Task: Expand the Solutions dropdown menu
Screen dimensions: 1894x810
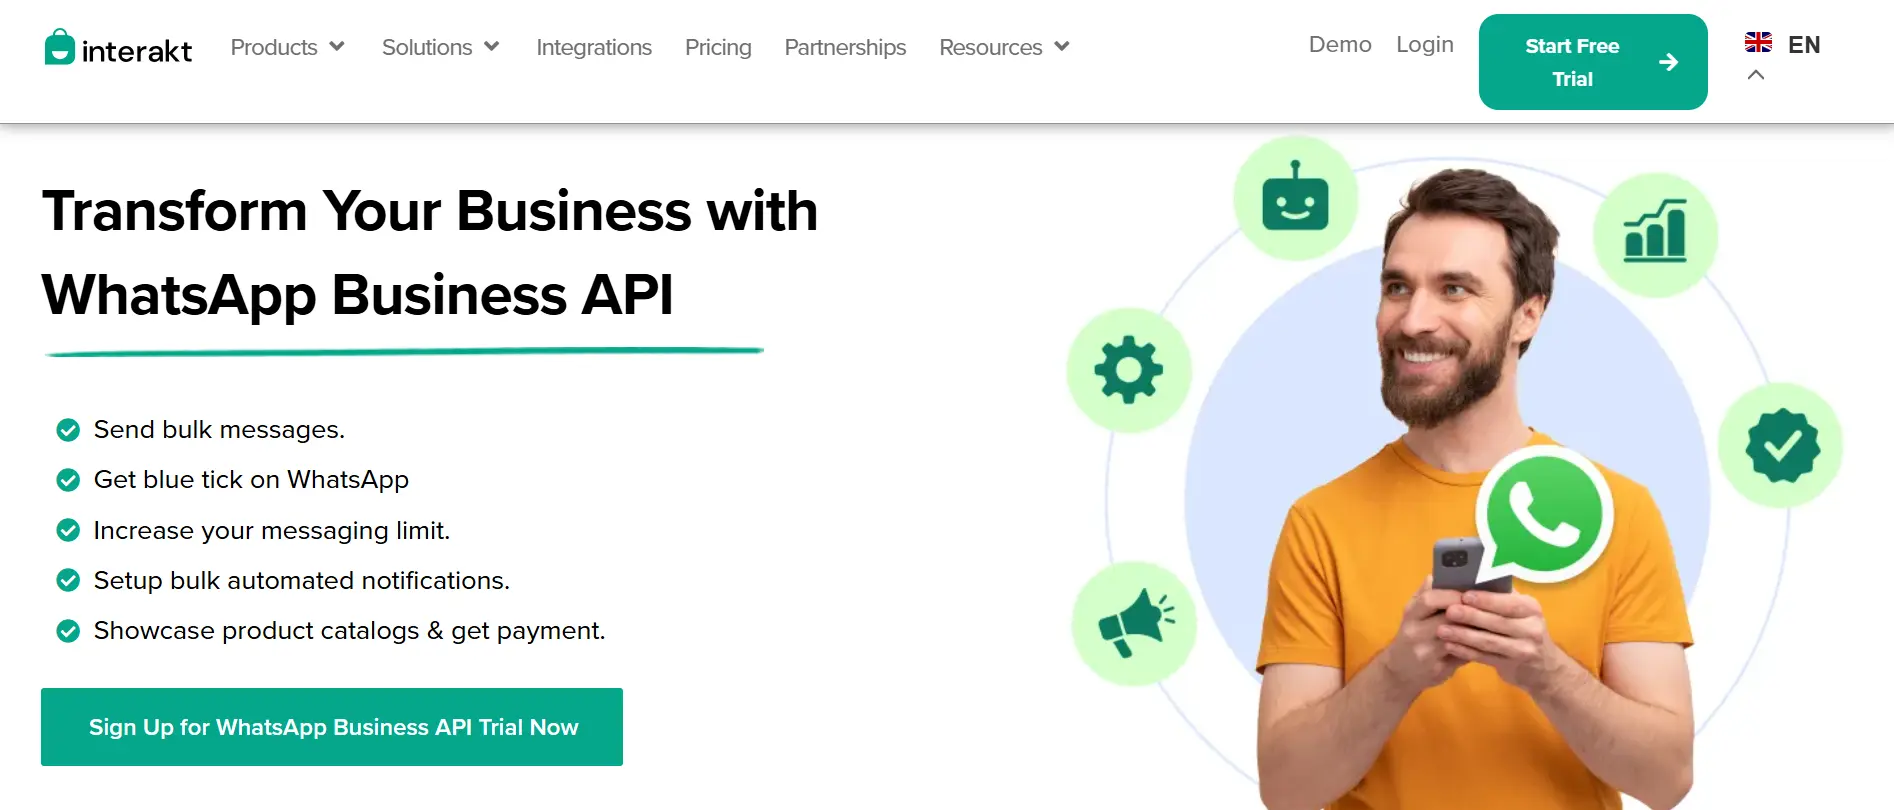Action: point(441,47)
